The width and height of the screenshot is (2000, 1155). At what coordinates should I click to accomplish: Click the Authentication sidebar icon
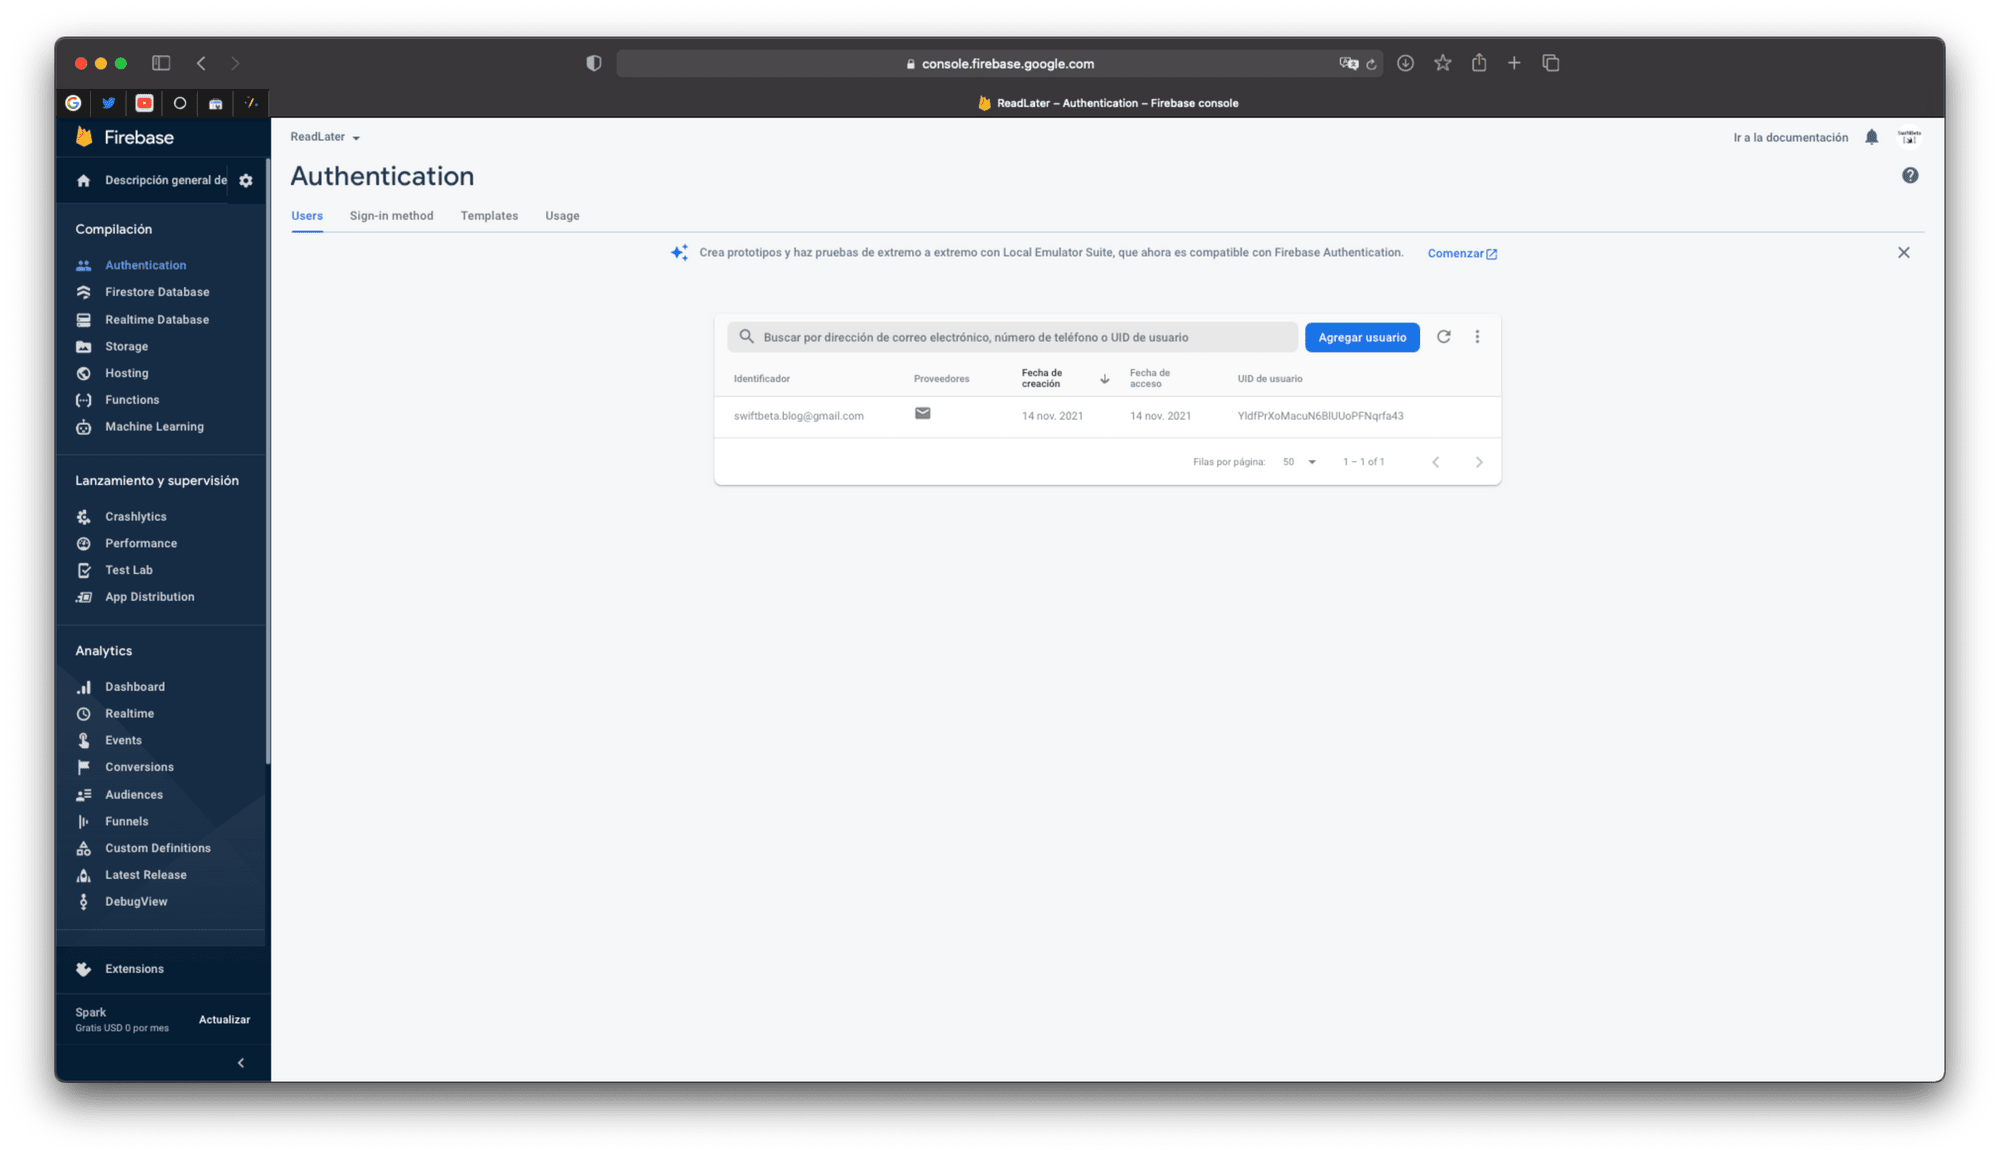84,264
